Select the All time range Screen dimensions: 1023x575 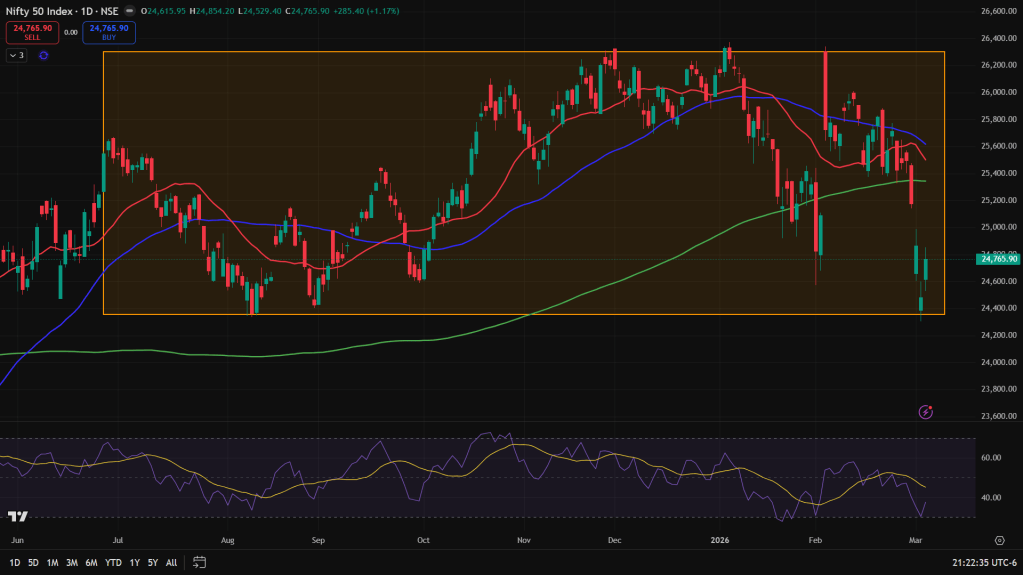(172, 563)
